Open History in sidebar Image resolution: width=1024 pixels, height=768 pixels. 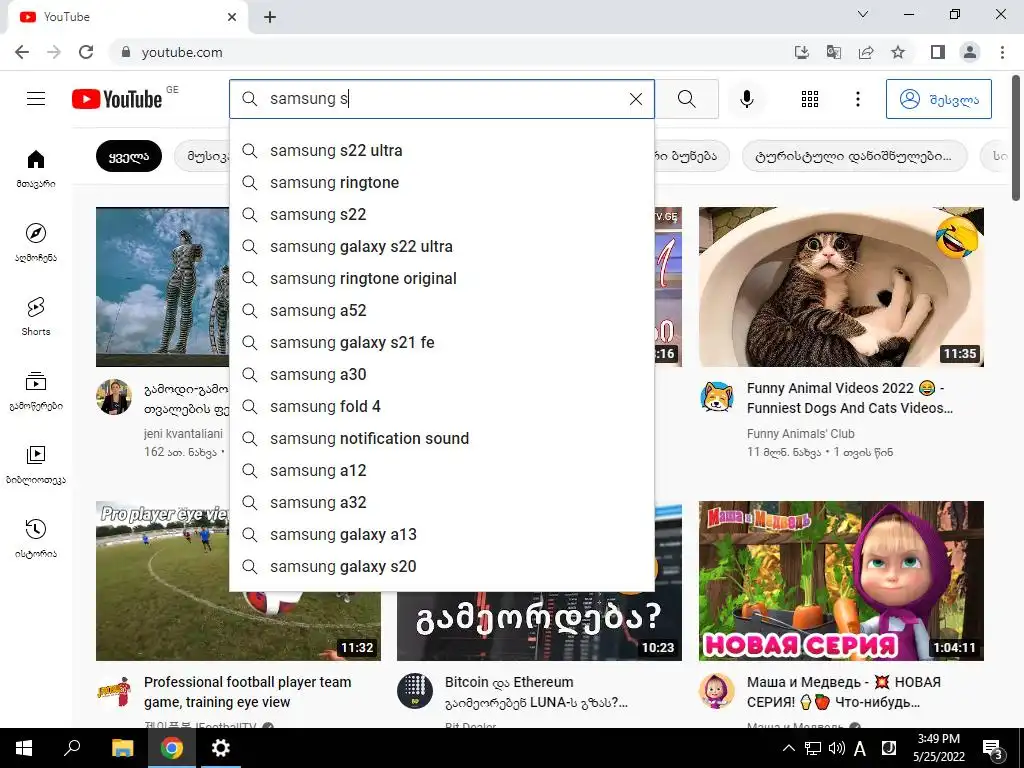pyautogui.click(x=36, y=539)
